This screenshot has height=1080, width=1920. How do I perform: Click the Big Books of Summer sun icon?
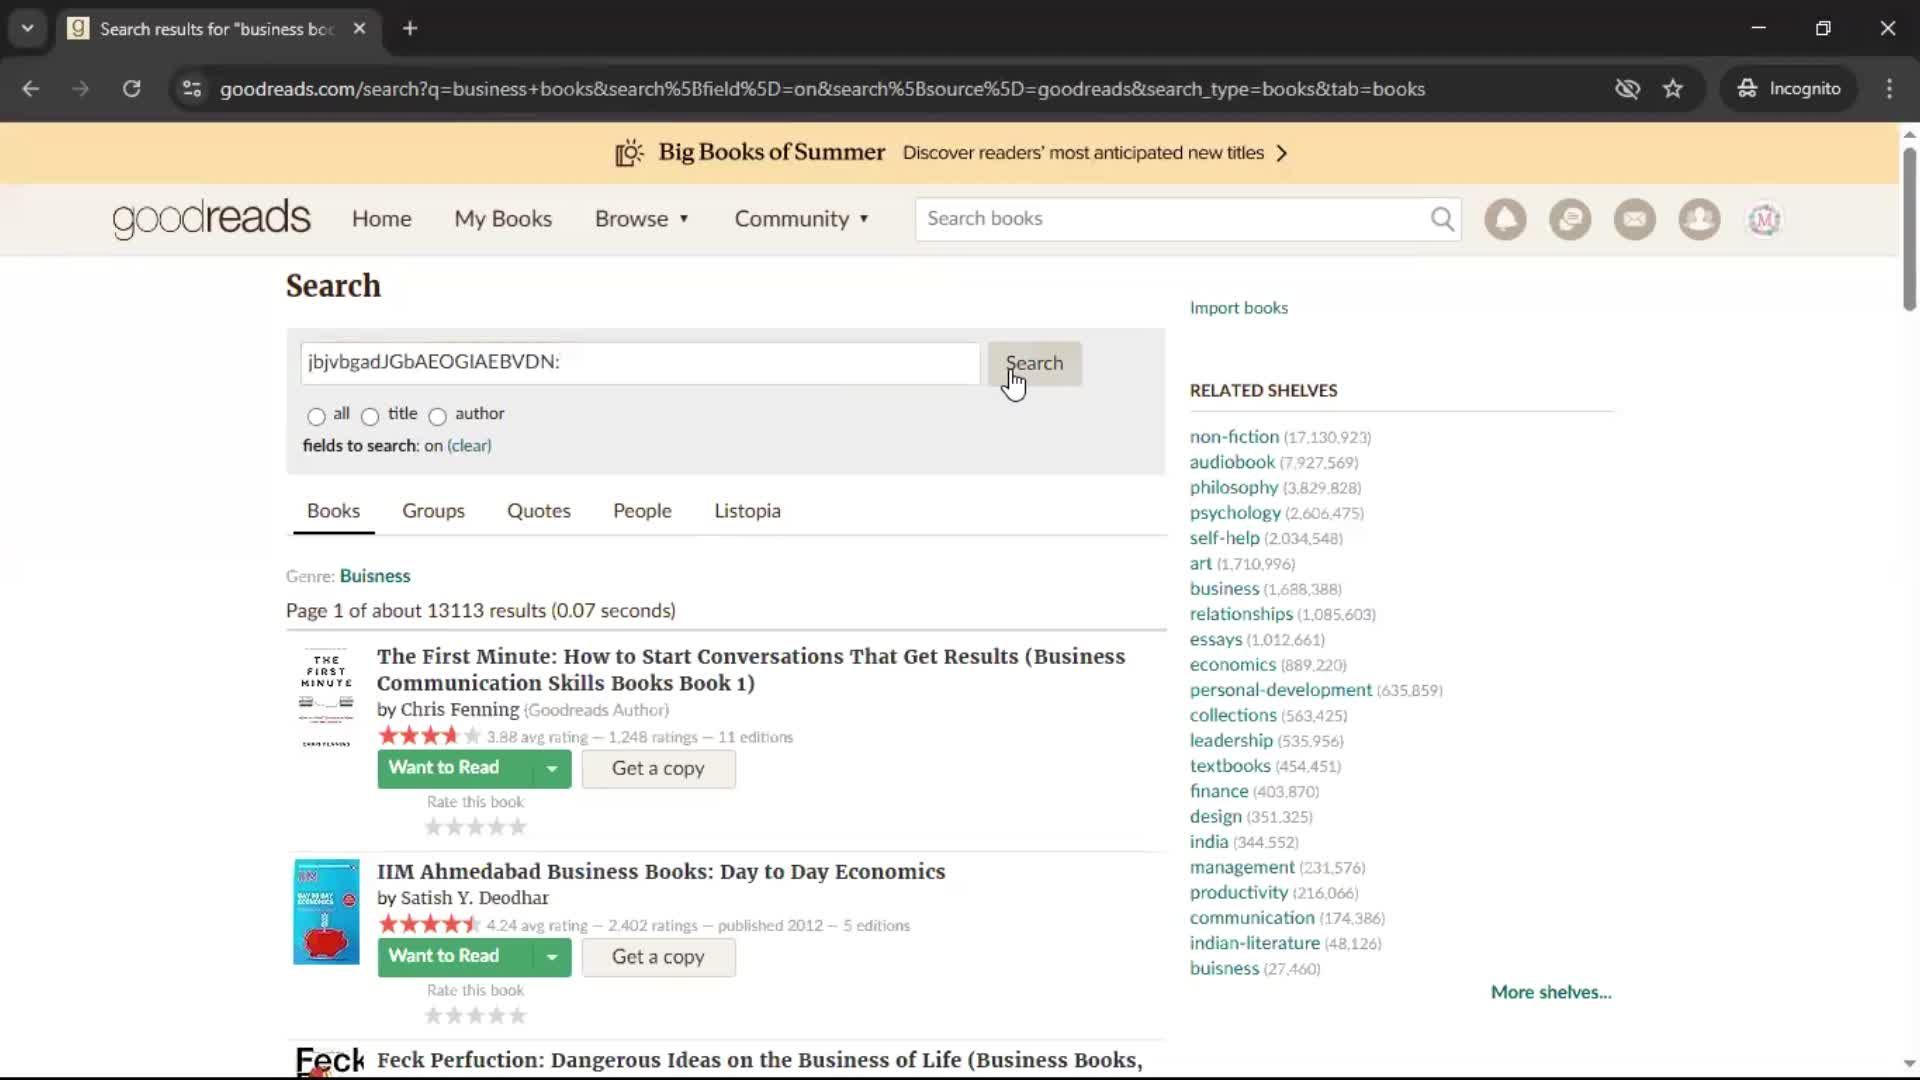point(629,153)
